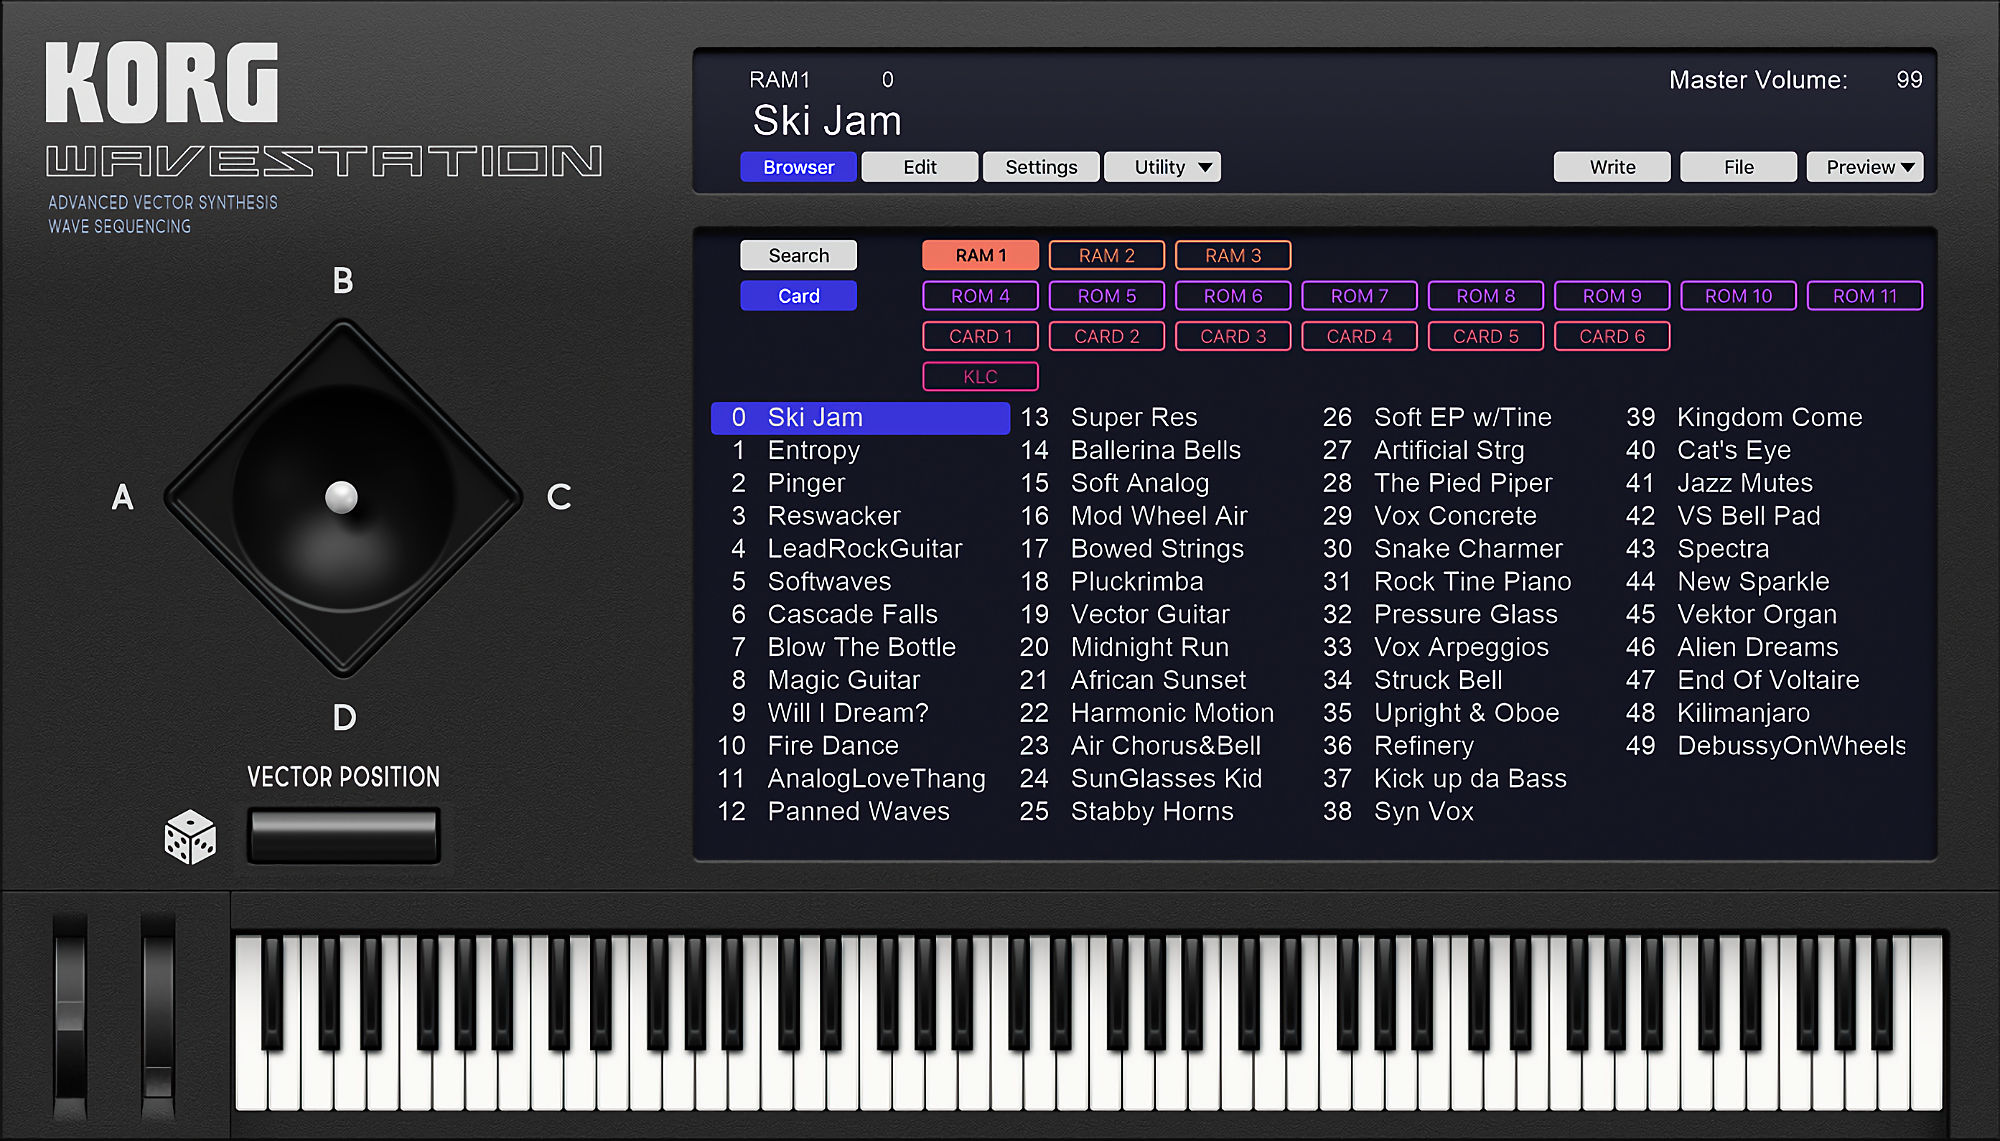Click the File button

[x=1738, y=167]
